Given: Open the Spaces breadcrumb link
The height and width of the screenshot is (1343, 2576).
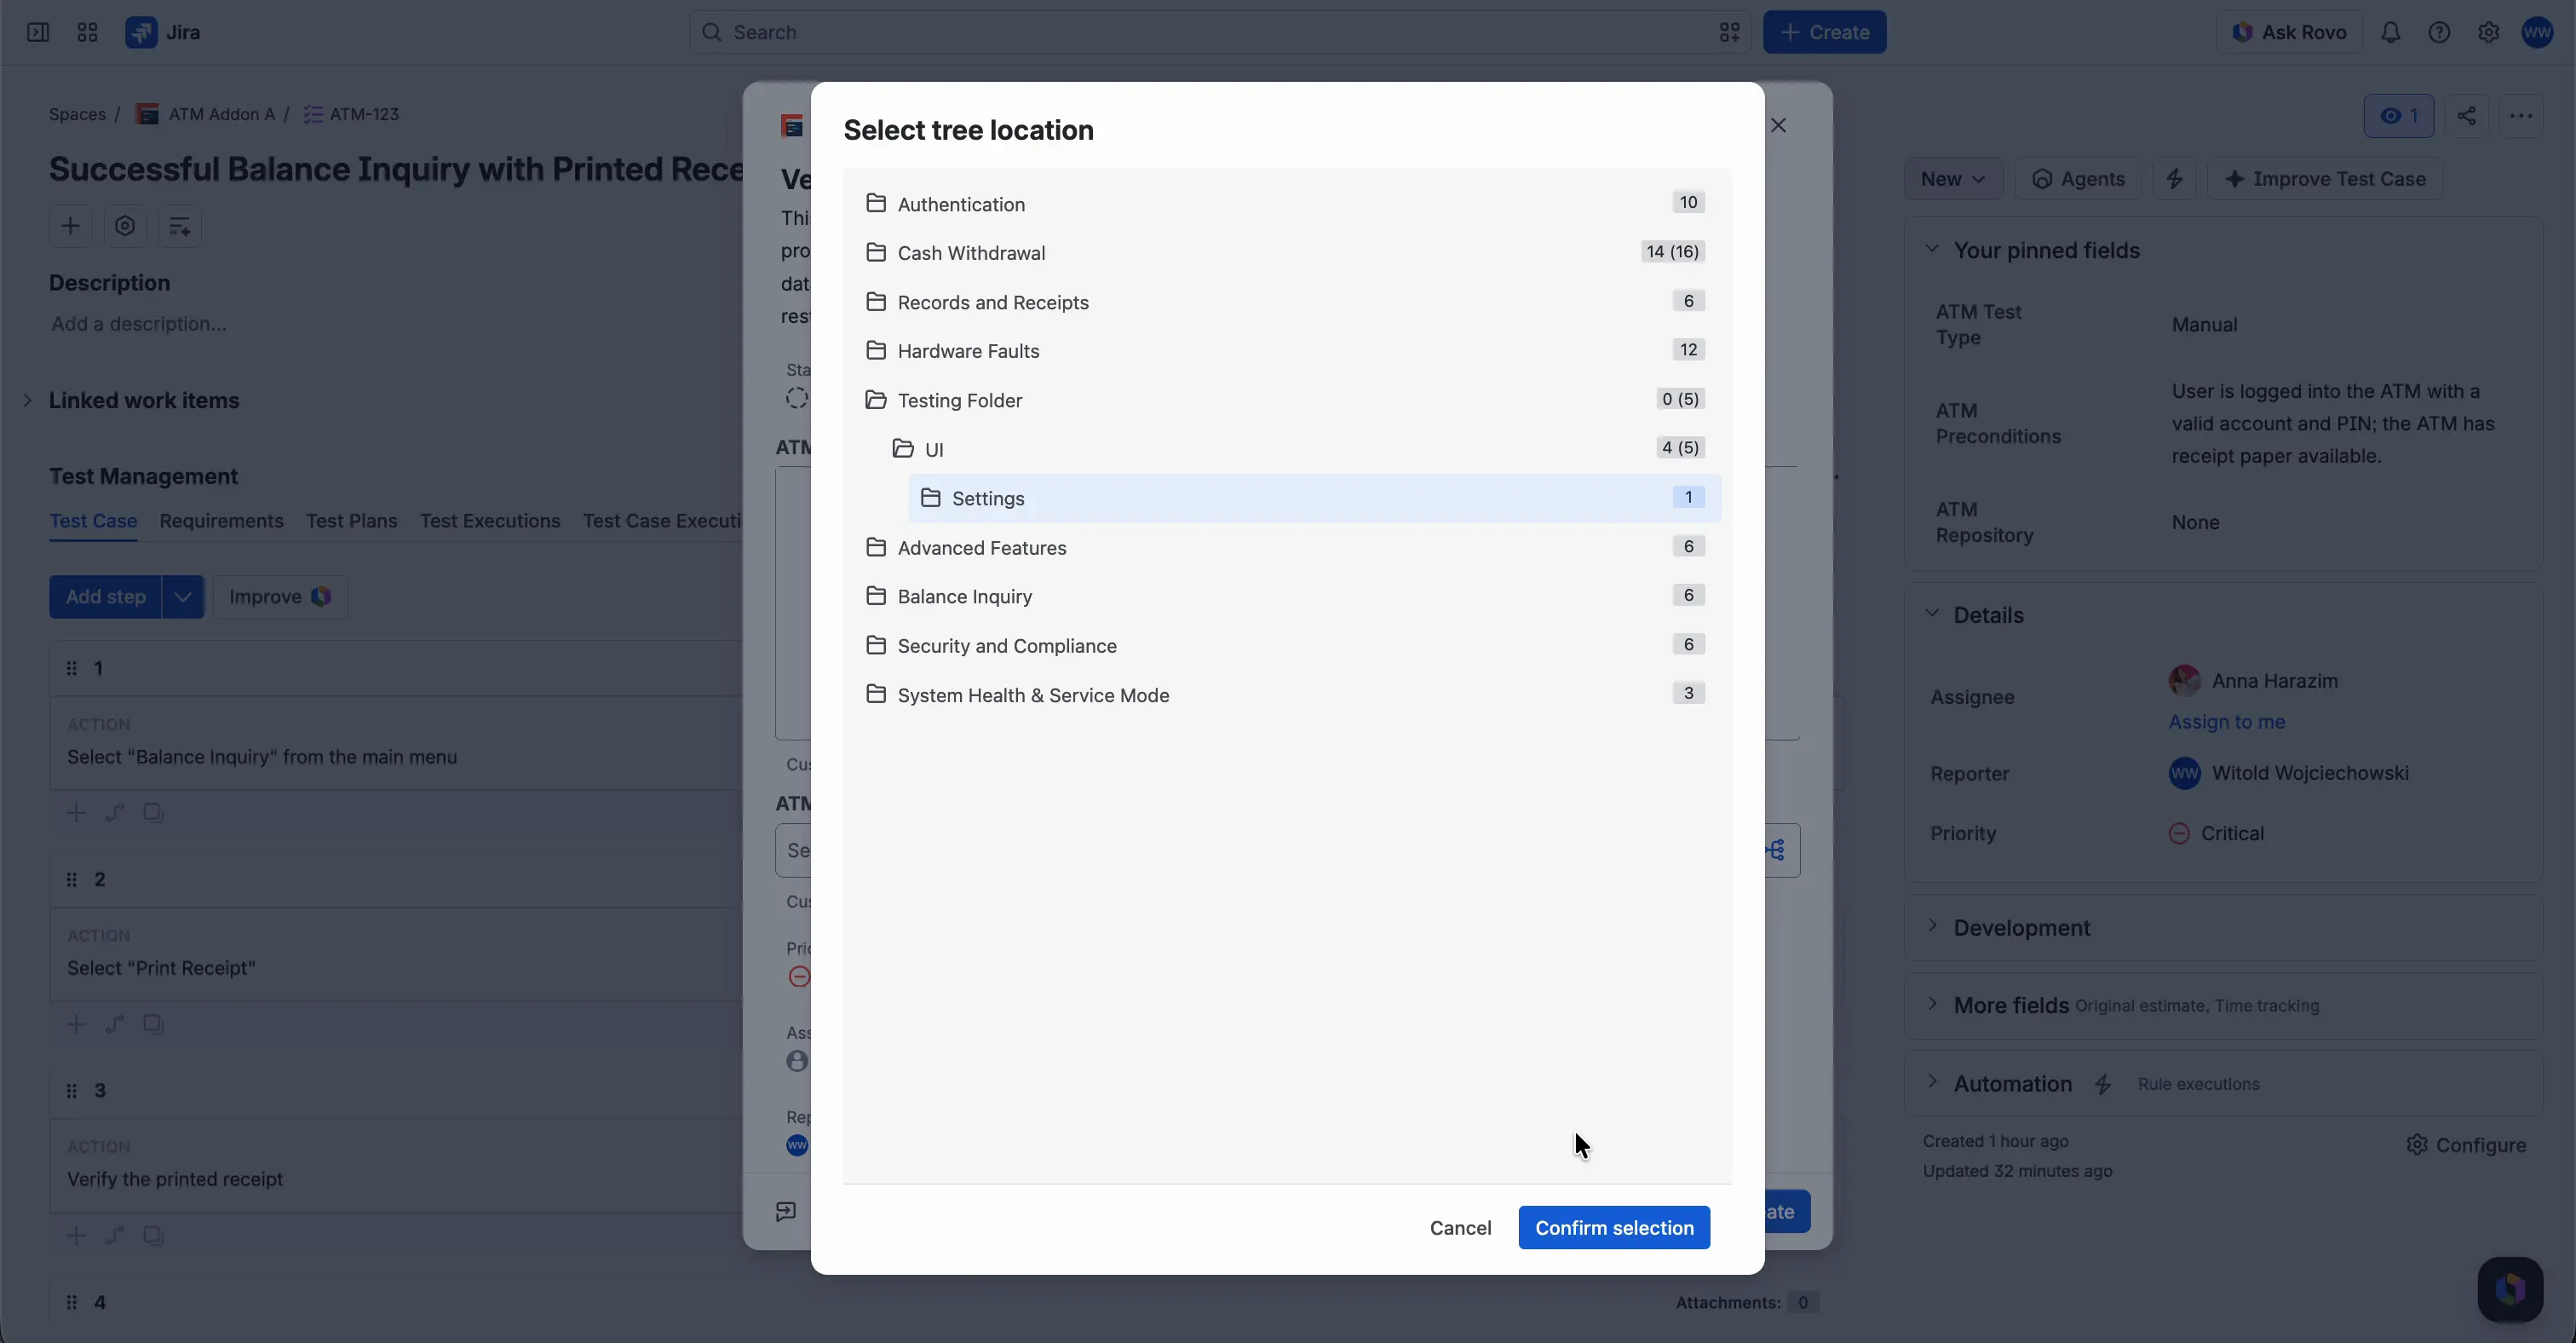Looking at the screenshot, I should coord(77,114).
